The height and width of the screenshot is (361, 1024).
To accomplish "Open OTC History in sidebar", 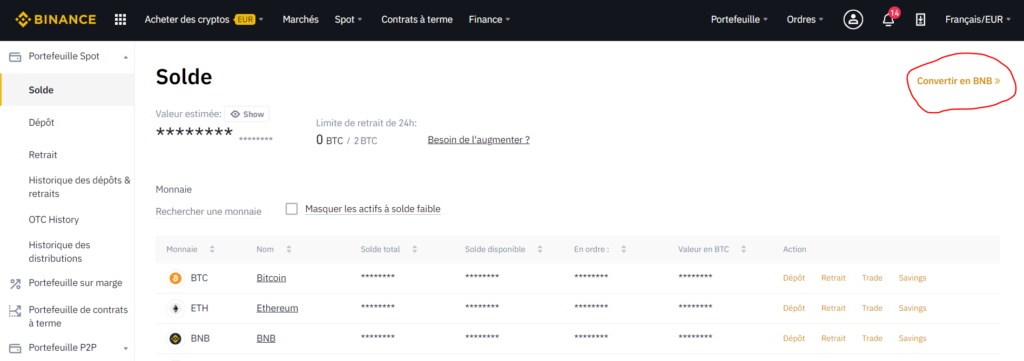I will pos(54,220).
